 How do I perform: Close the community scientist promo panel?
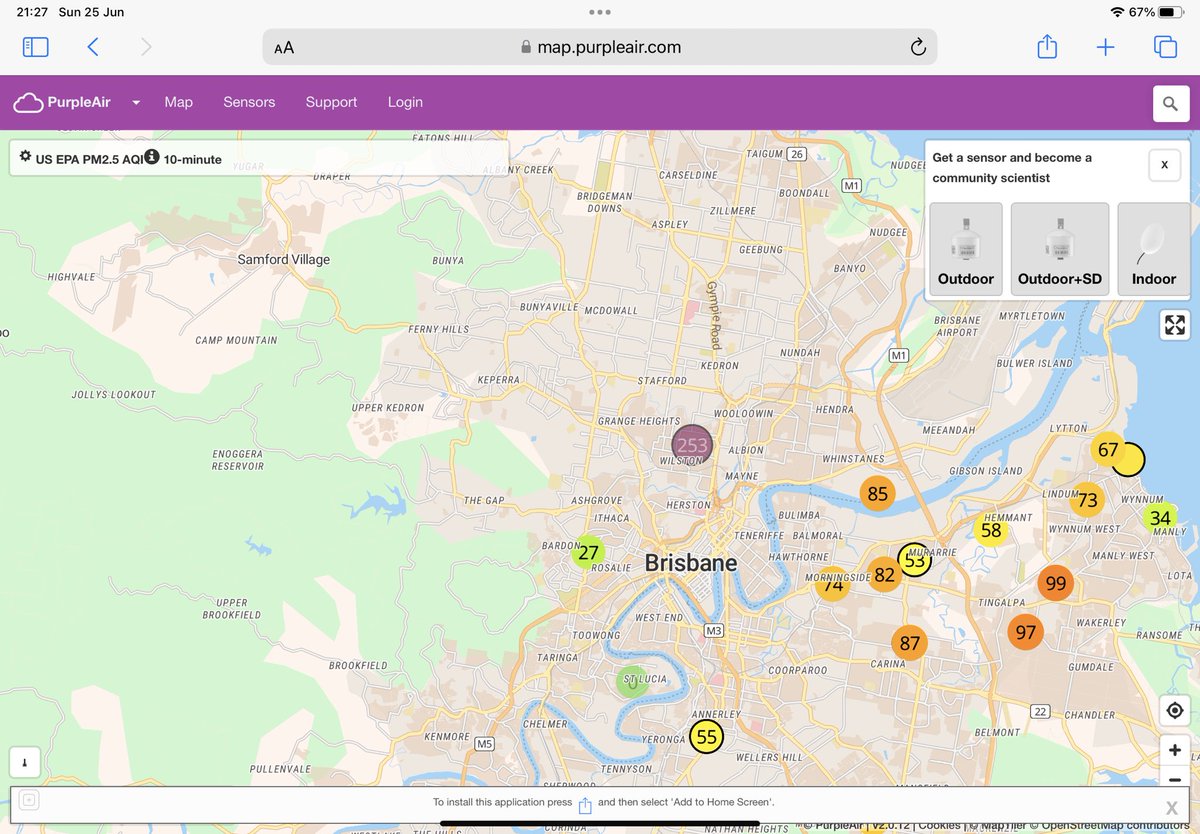click(1164, 165)
